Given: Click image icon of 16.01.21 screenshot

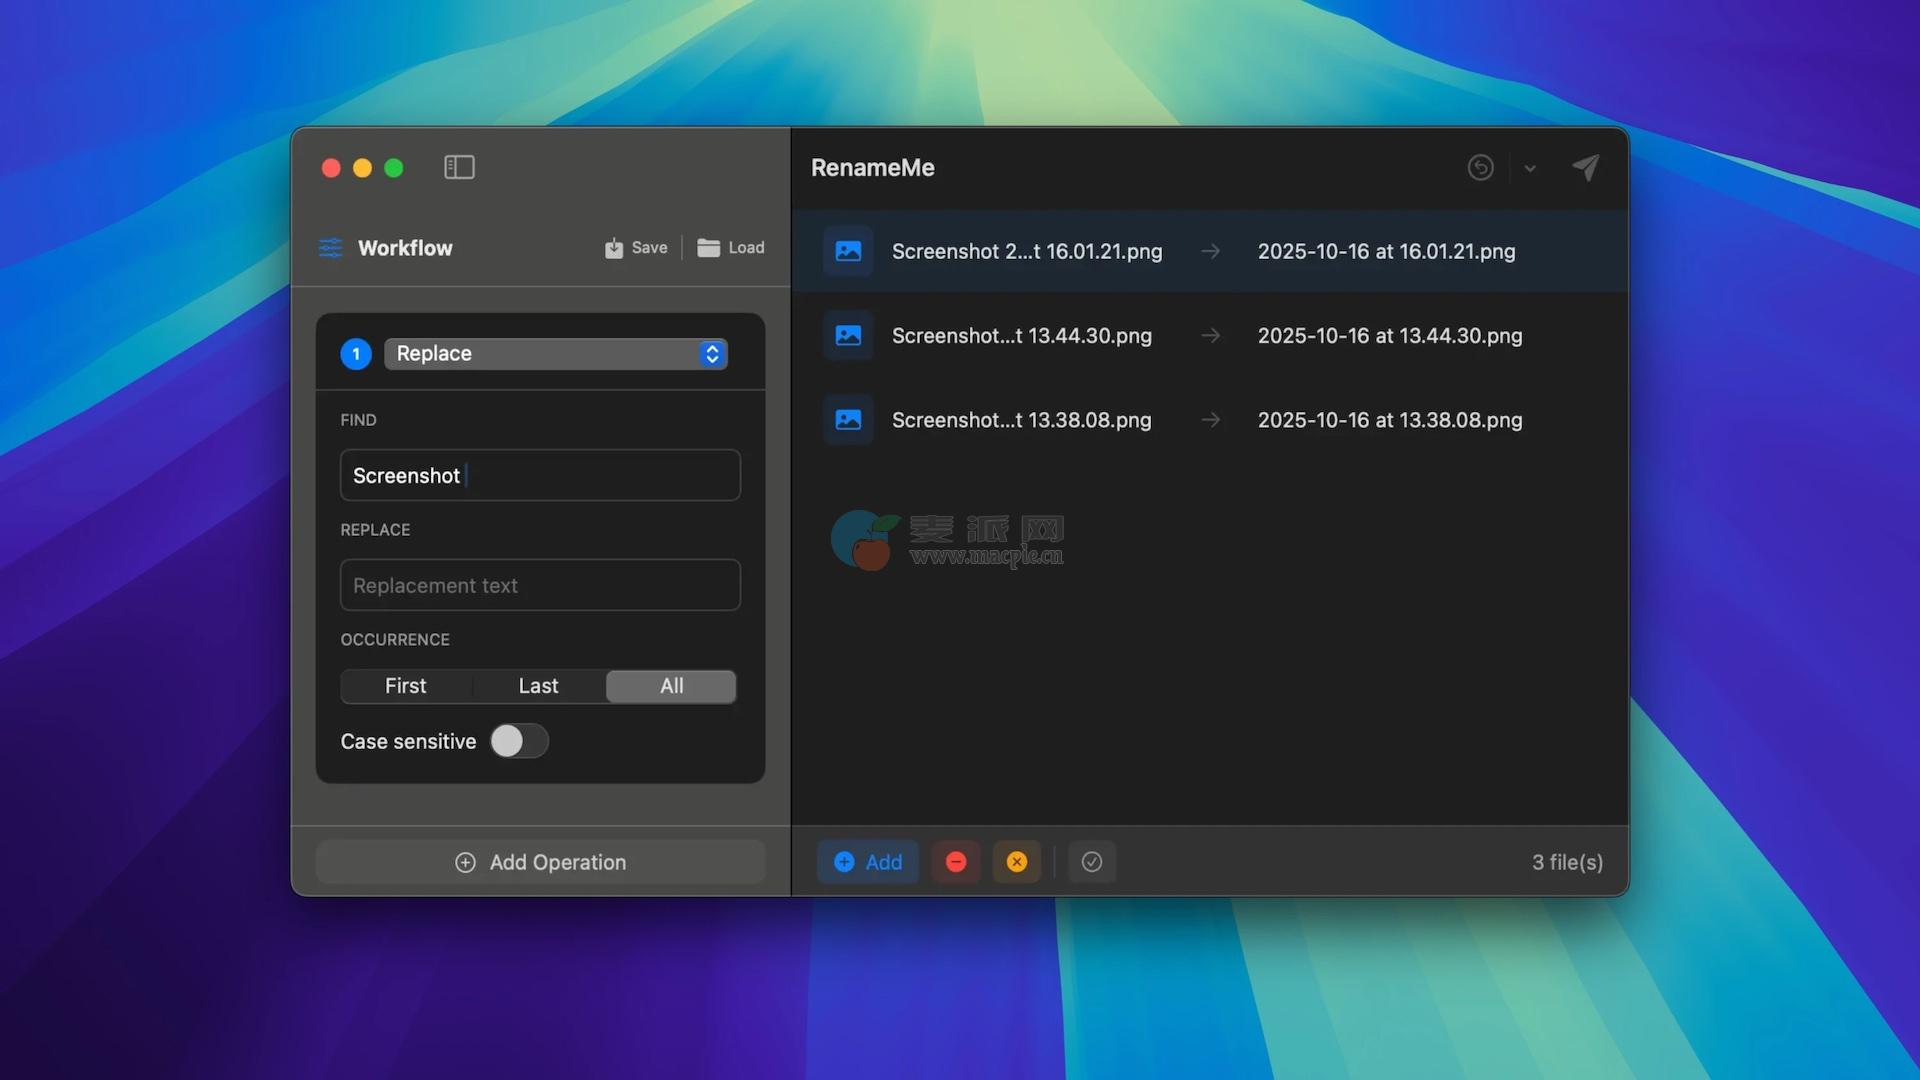Looking at the screenshot, I should (848, 251).
